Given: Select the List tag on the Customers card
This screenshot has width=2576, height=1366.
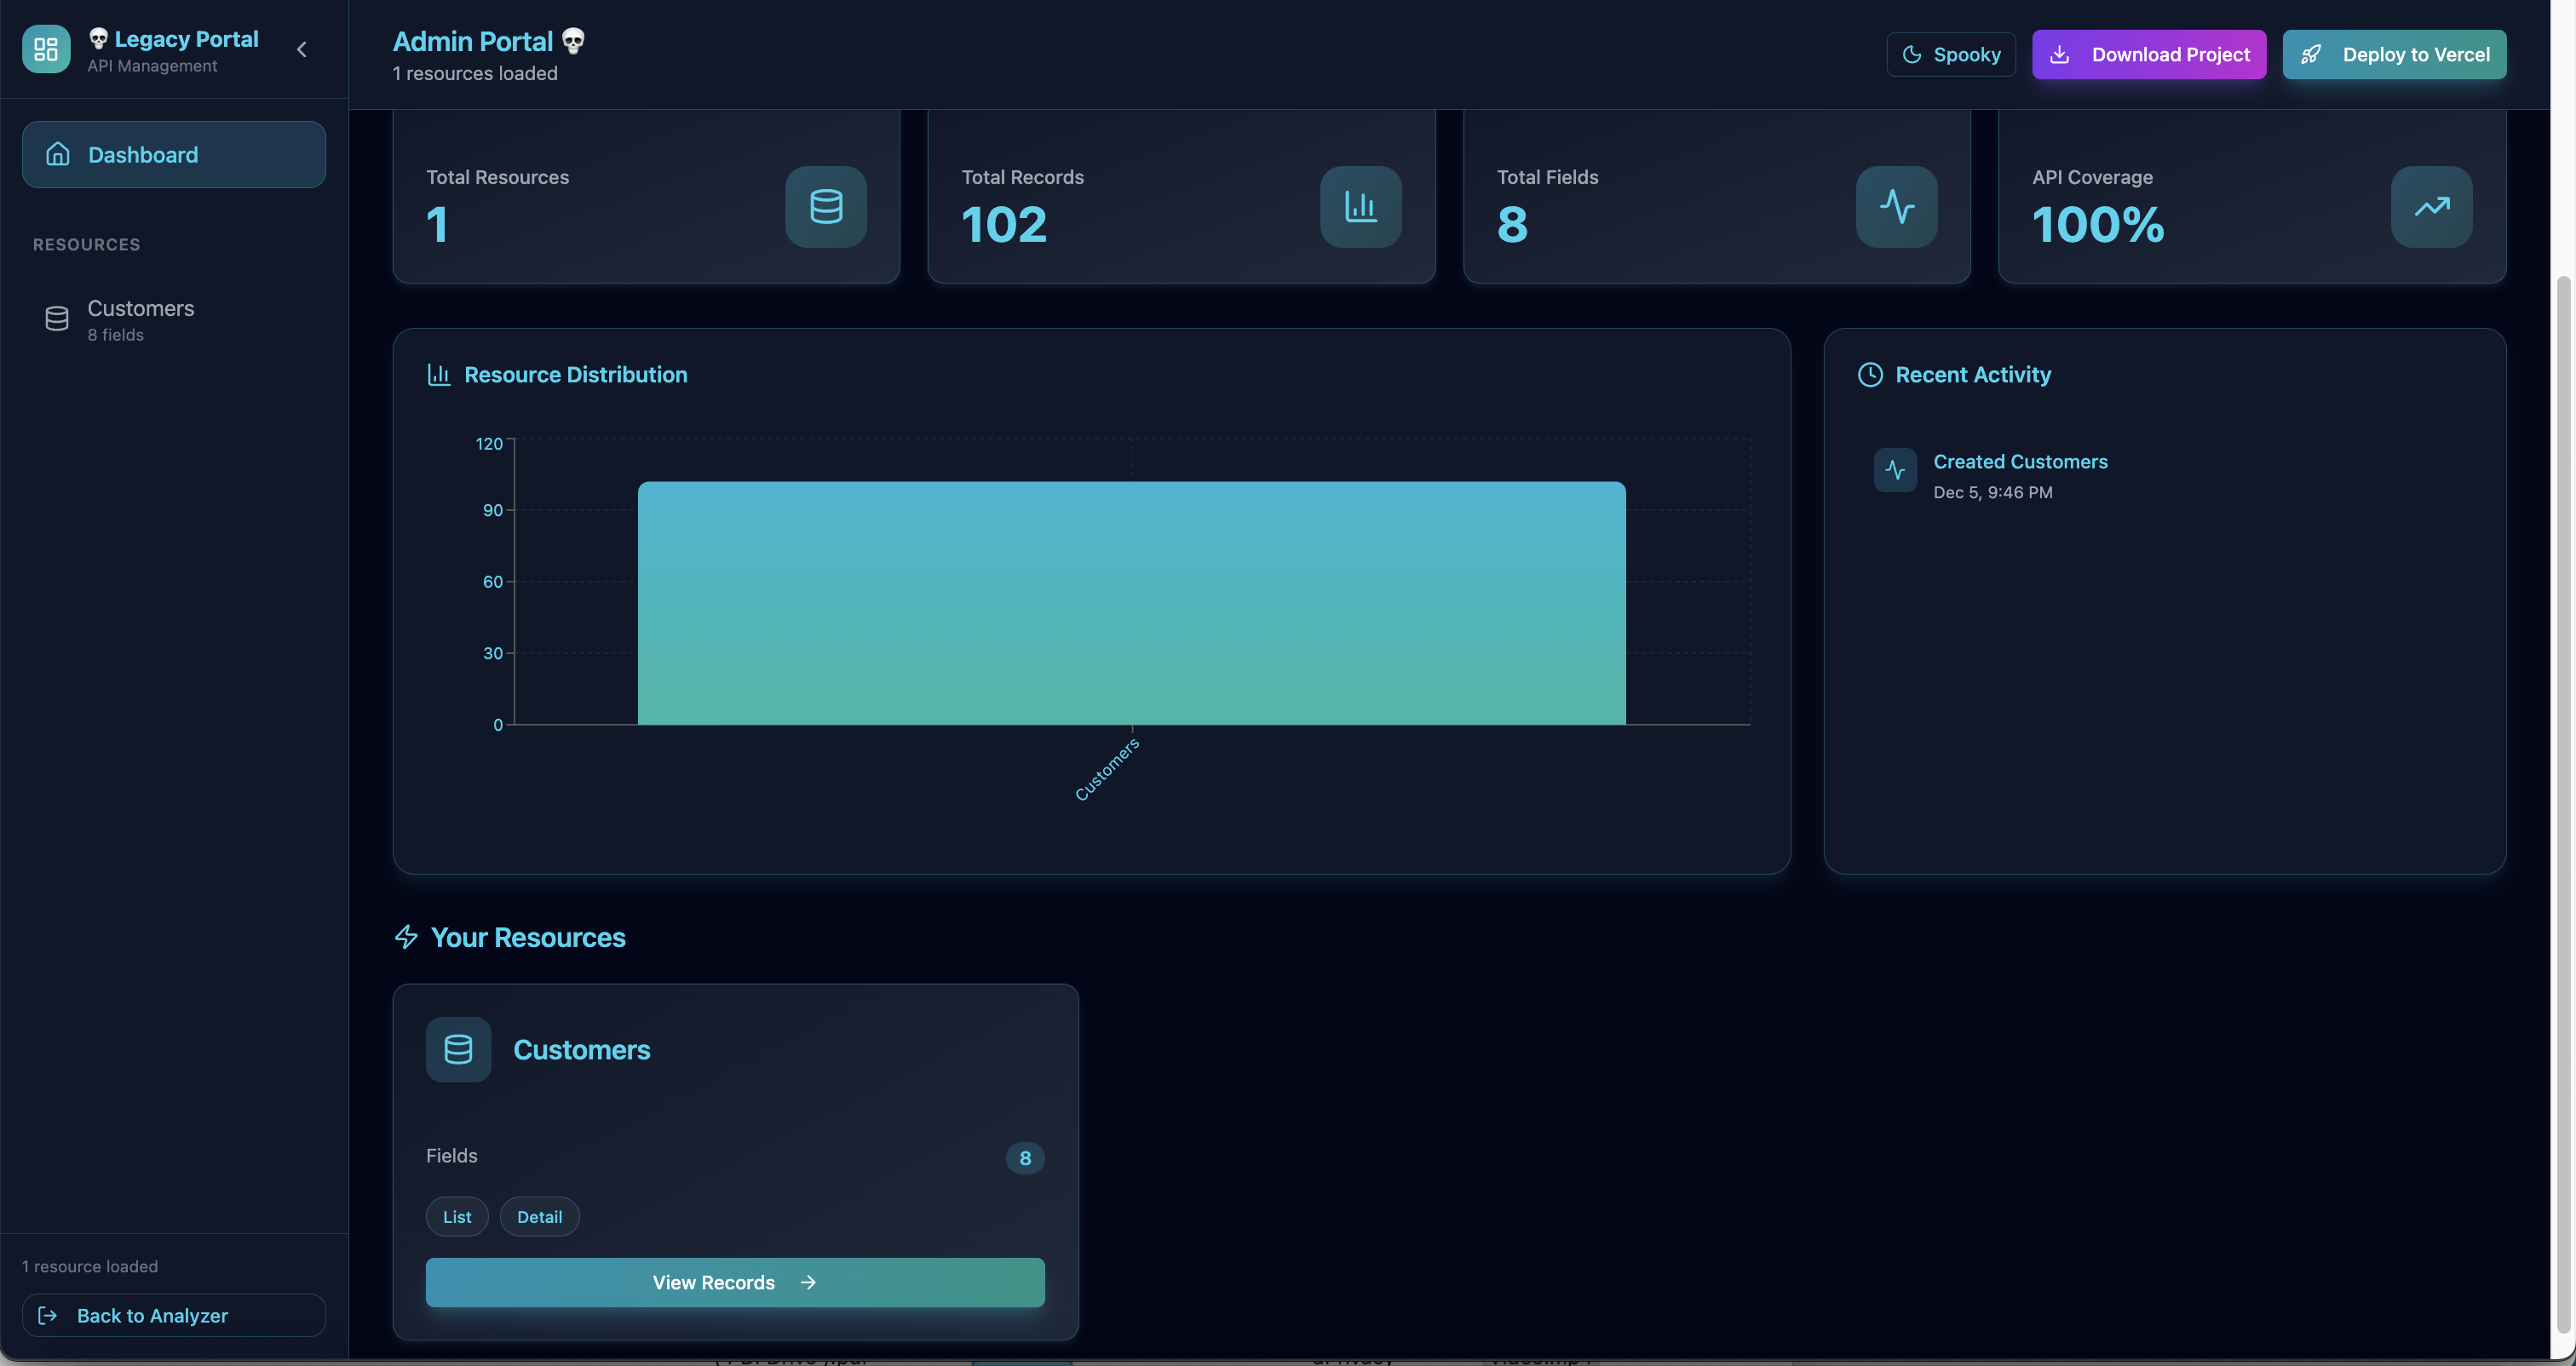Looking at the screenshot, I should pyautogui.click(x=457, y=1217).
